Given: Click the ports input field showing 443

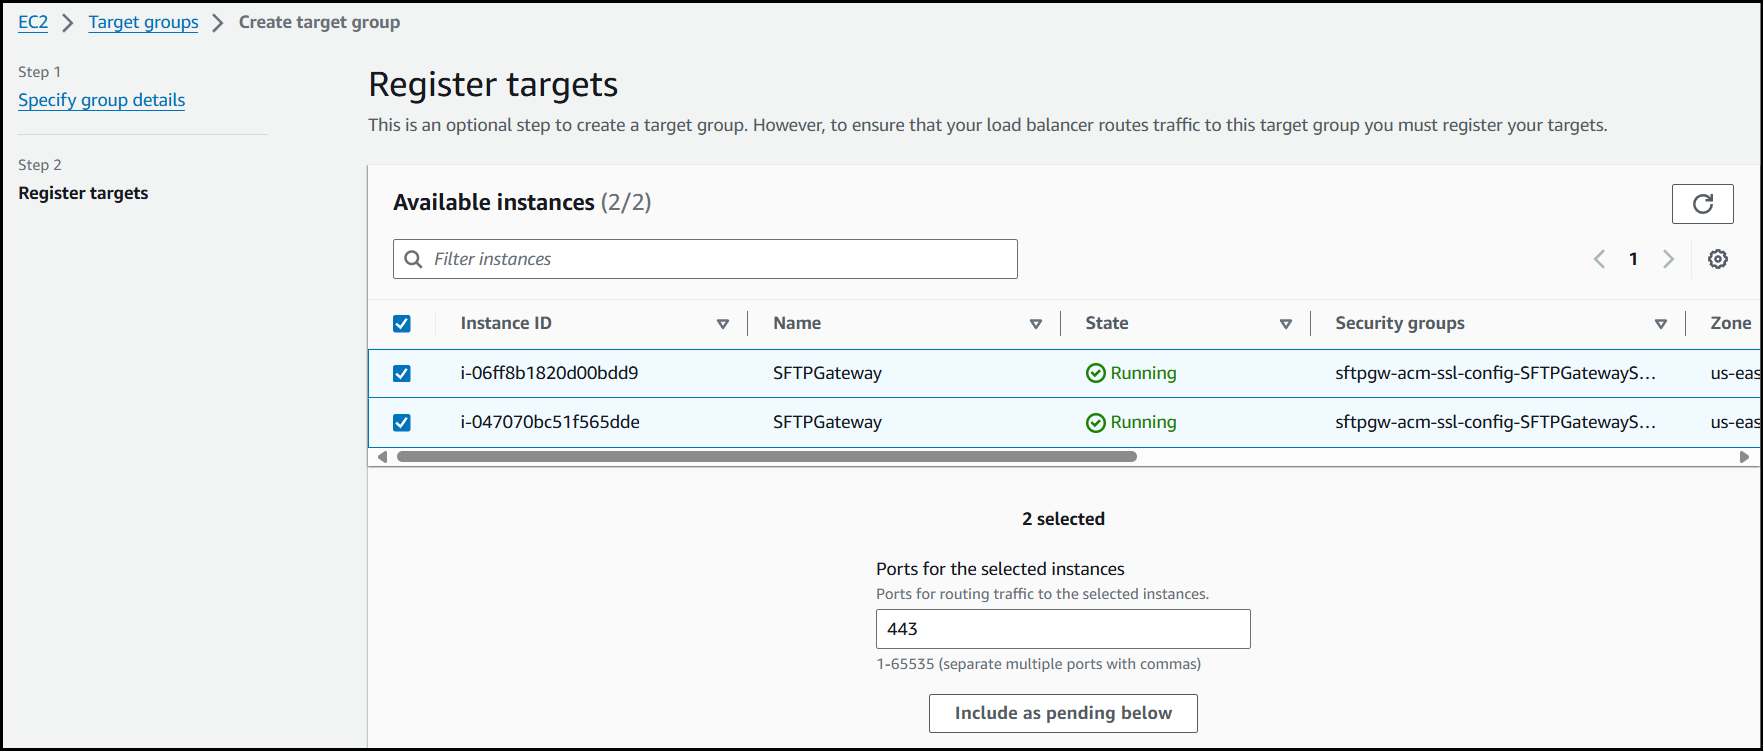Looking at the screenshot, I should 1062,629.
